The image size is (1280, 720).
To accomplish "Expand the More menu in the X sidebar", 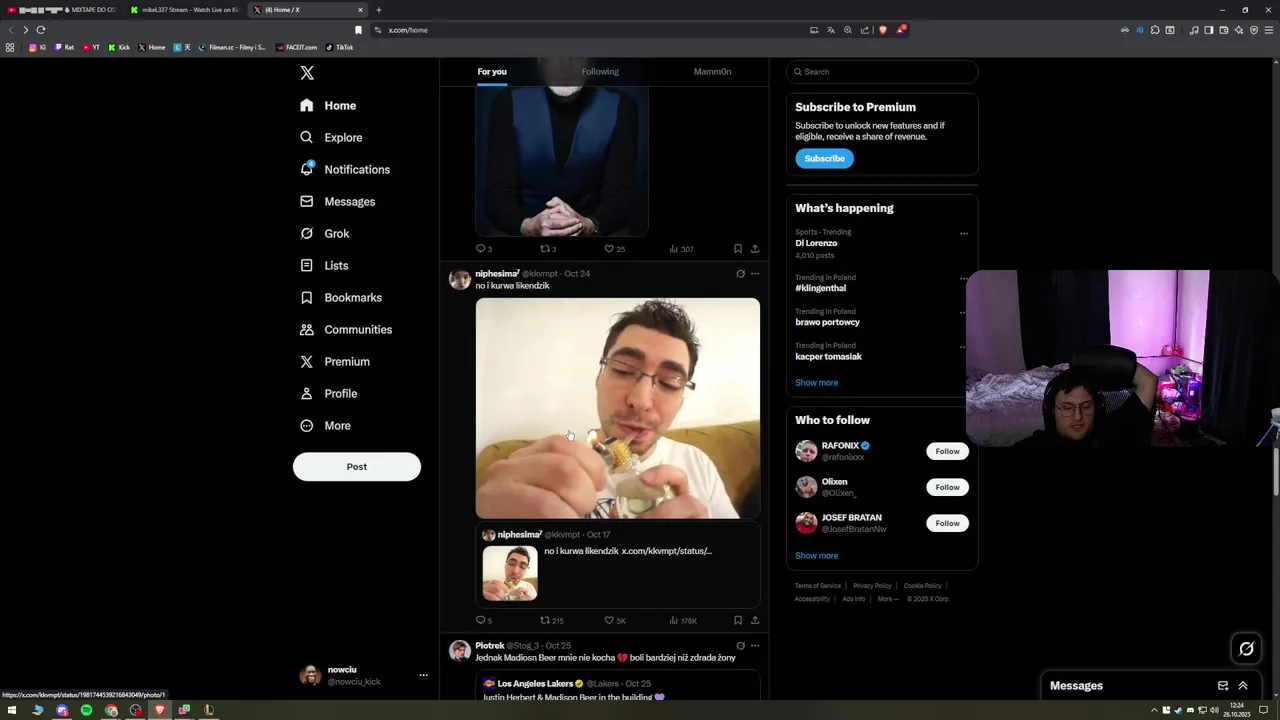I will [x=325, y=425].
